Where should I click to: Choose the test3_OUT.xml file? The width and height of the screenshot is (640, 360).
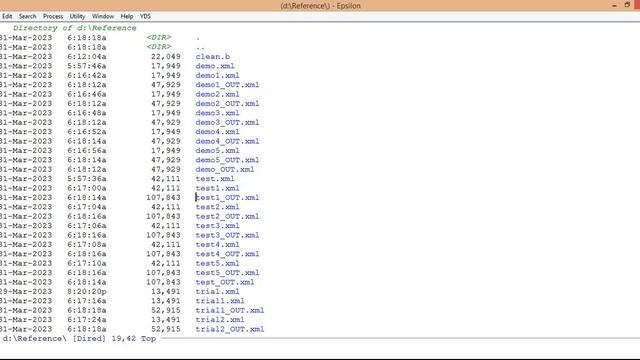pos(227,235)
